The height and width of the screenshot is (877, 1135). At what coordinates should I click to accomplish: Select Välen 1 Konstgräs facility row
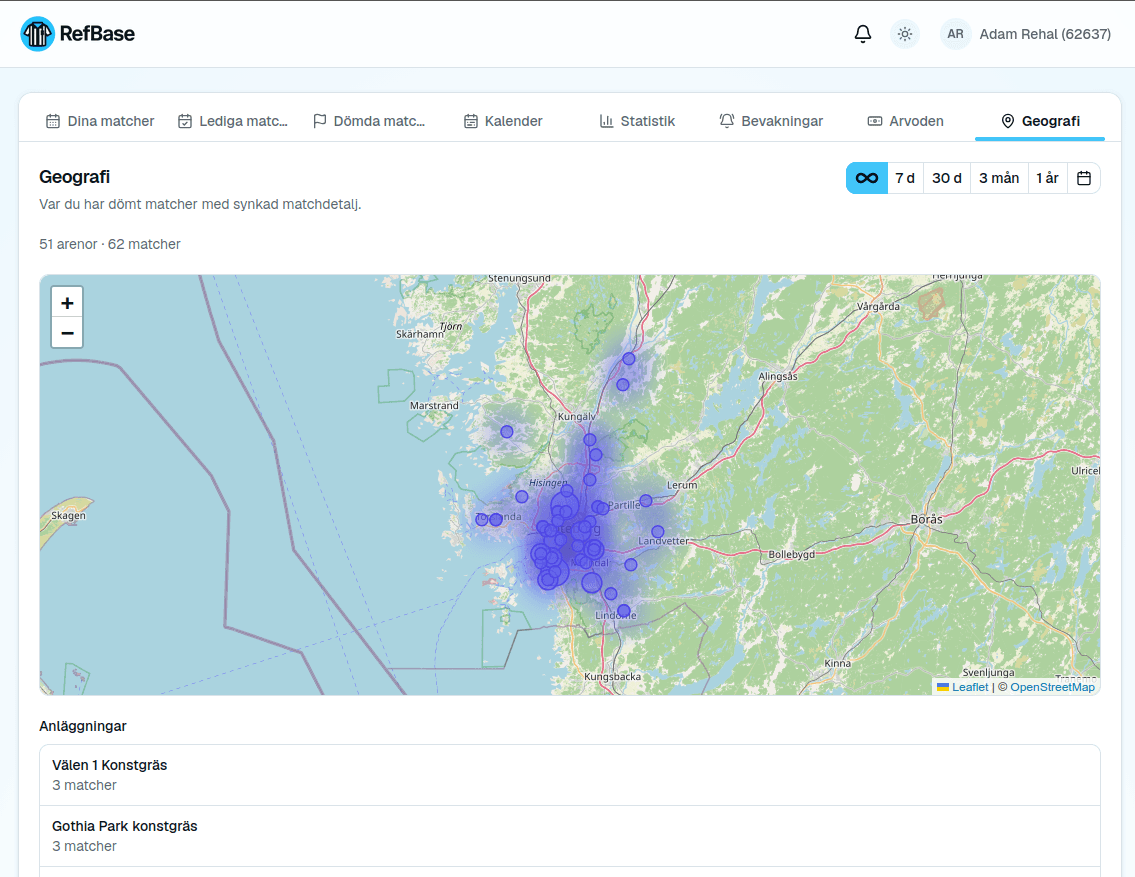click(570, 775)
